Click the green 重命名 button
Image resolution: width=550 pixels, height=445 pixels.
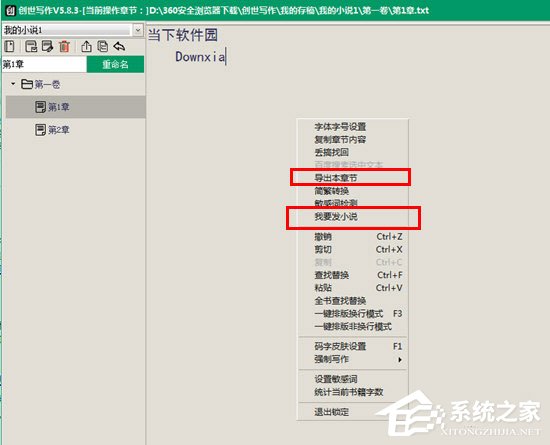point(115,64)
